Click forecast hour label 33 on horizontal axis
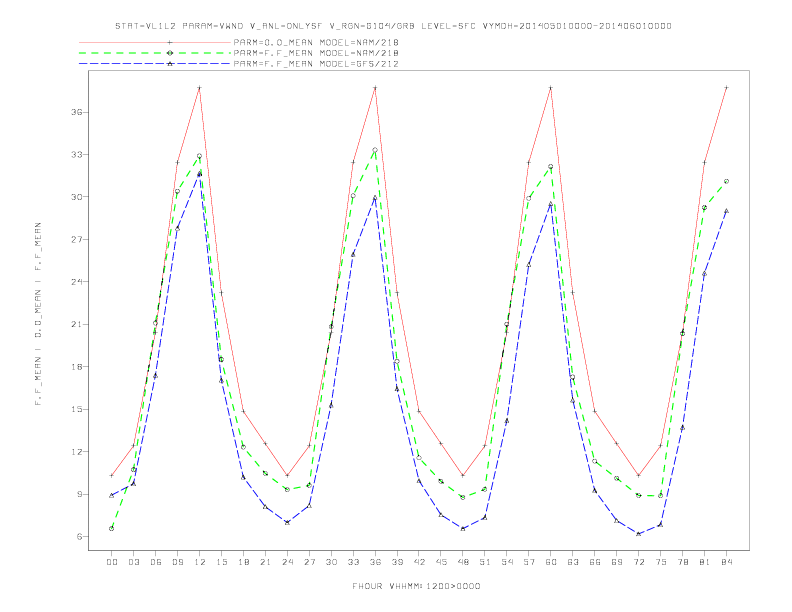 coord(353,562)
